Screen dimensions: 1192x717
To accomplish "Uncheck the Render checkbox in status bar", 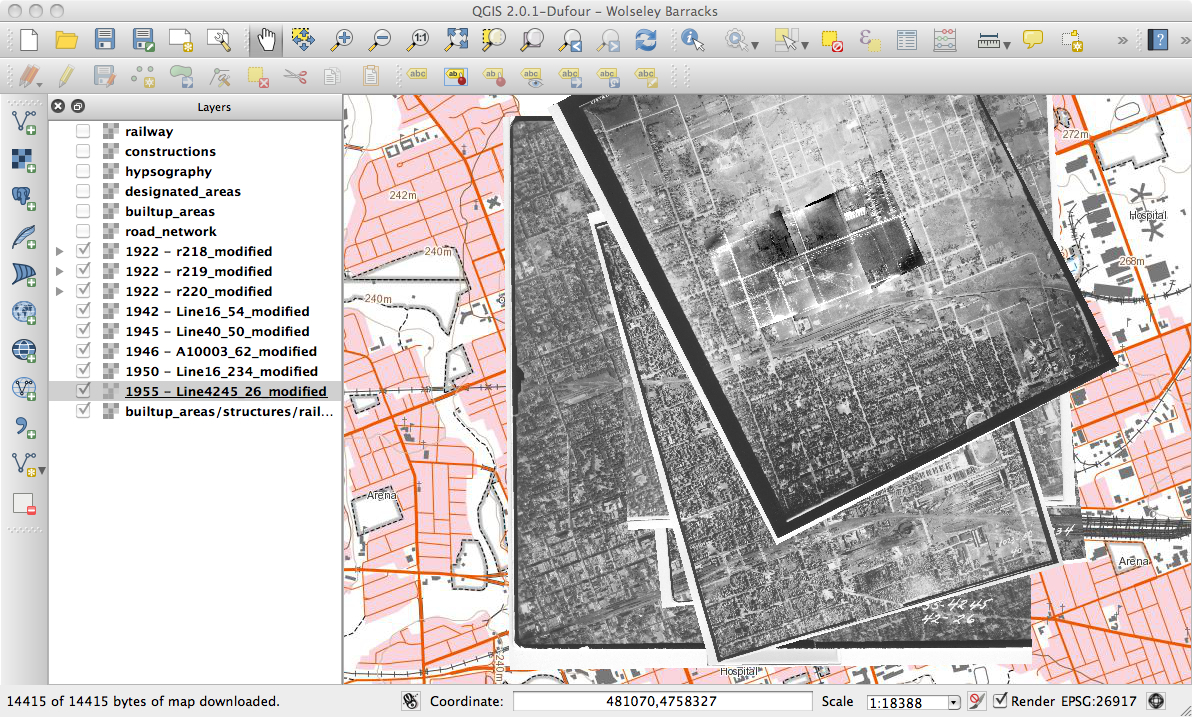I will (1000, 701).
